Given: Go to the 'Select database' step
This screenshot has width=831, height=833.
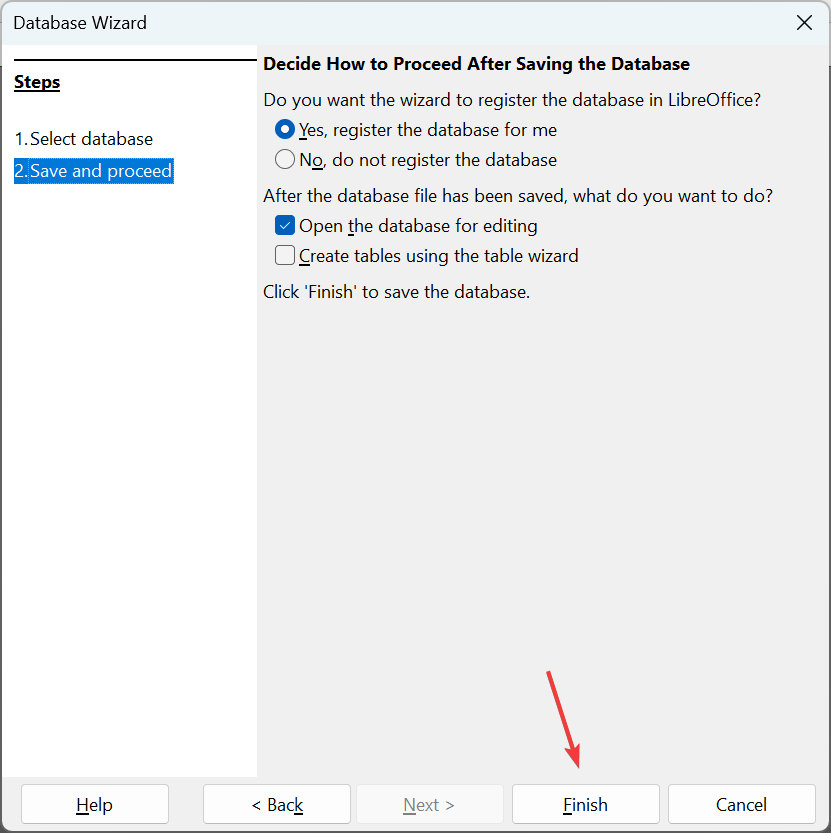Looking at the screenshot, I should click(83, 139).
